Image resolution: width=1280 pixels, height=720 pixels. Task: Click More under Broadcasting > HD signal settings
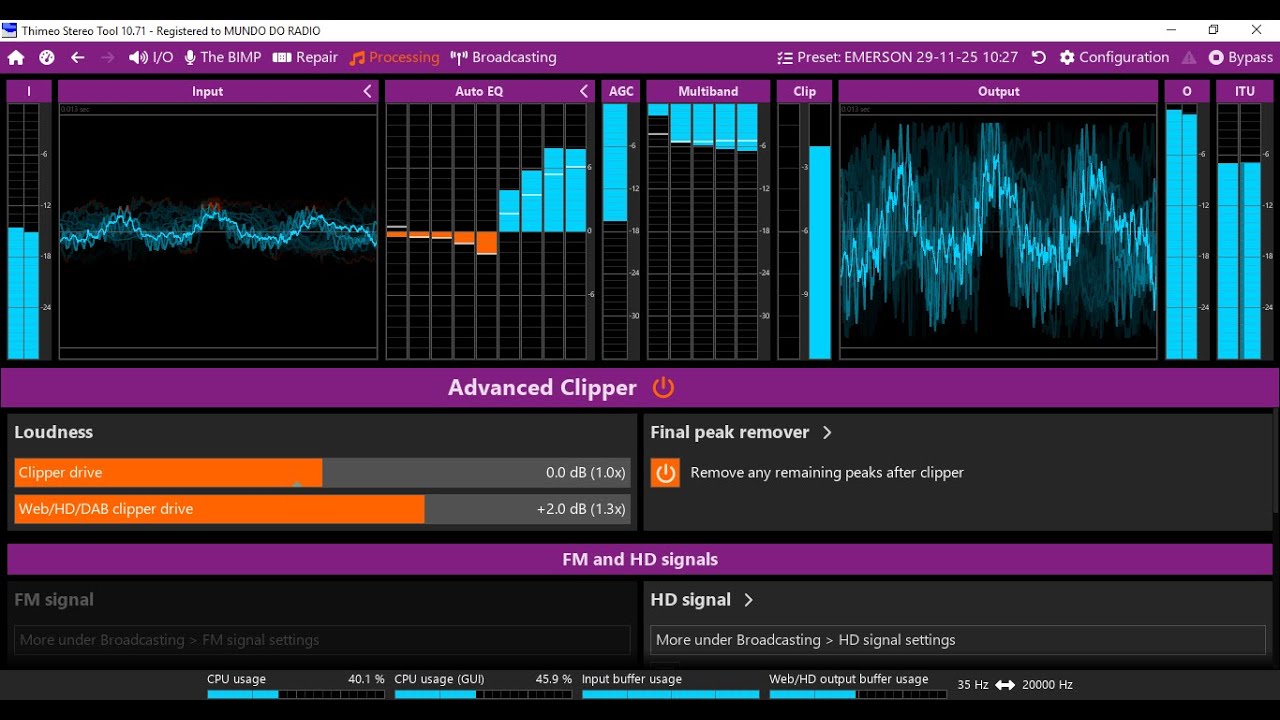tap(958, 640)
